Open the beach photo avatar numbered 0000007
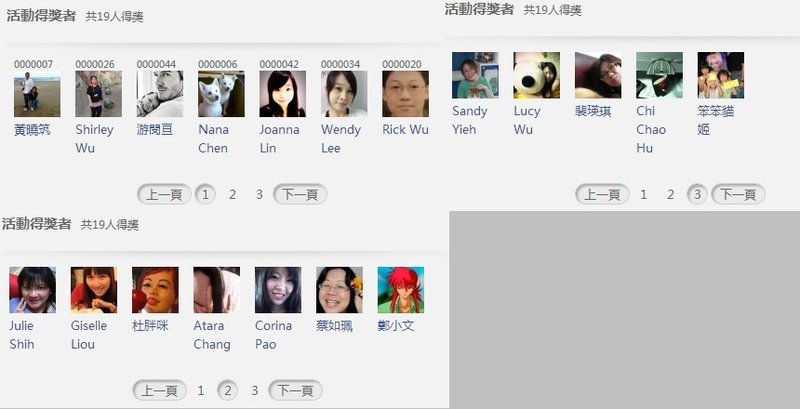Viewport: 800px width, 409px height. click(x=37, y=94)
